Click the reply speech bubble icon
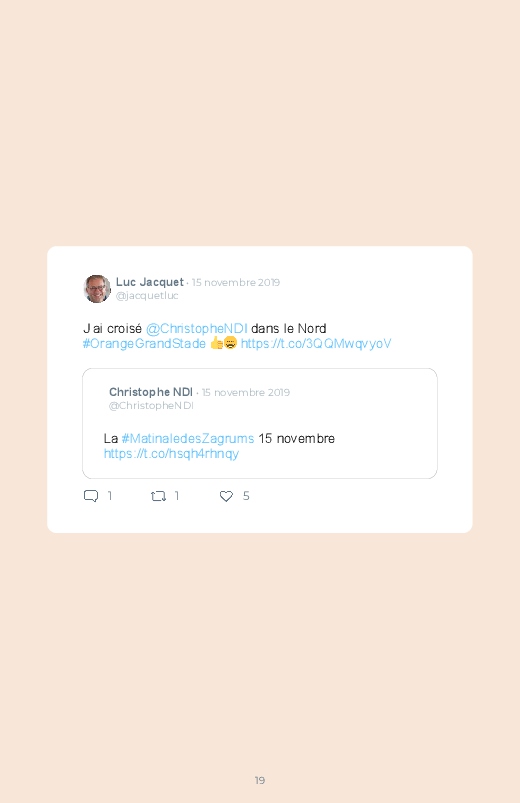520x803 pixels. (91, 496)
